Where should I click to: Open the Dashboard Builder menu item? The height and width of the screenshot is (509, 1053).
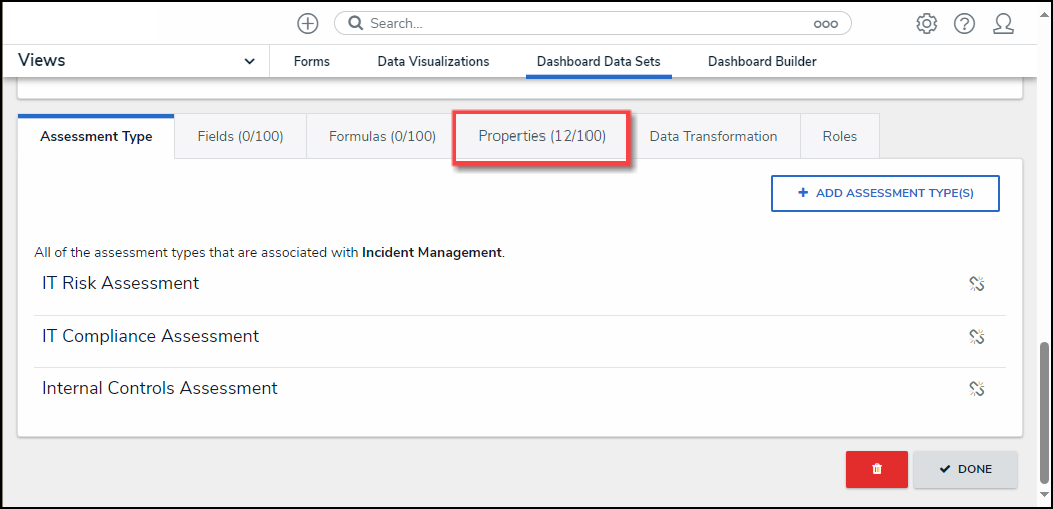coord(762,61)
